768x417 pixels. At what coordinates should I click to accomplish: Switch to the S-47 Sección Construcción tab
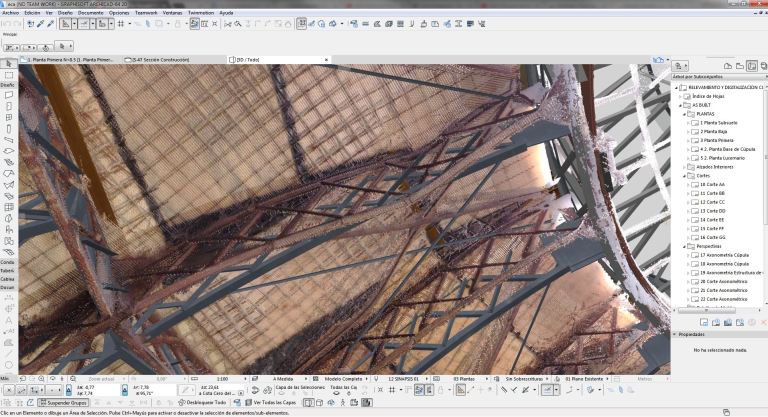coord(161,60)
